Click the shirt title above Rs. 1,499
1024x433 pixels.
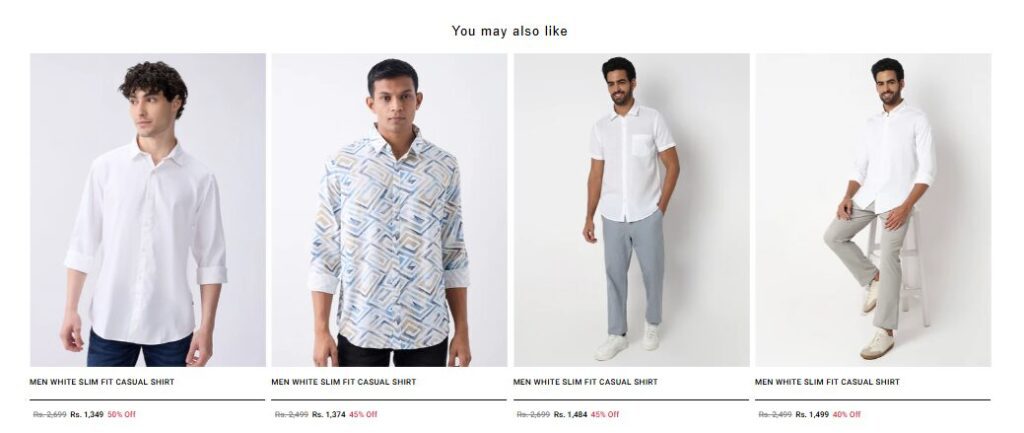point(827,382)
